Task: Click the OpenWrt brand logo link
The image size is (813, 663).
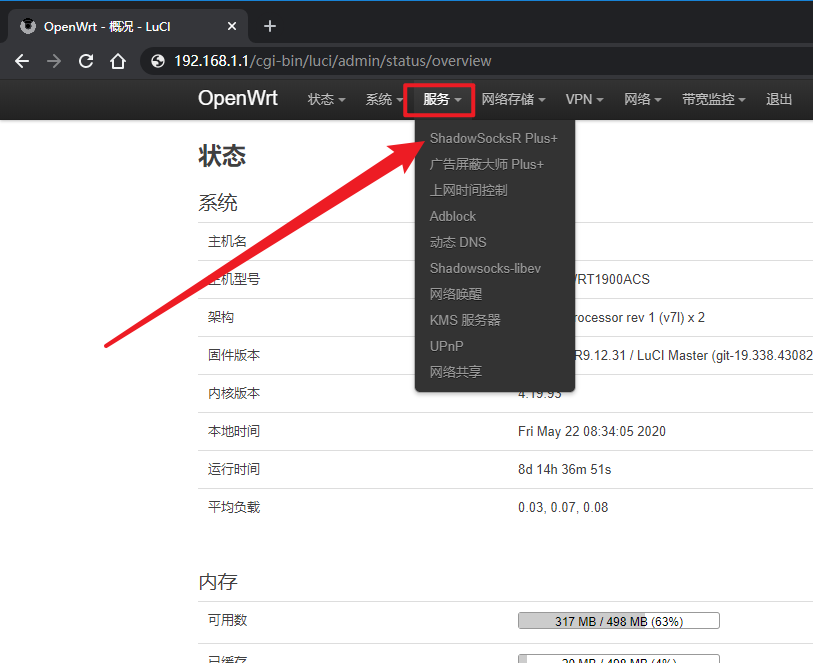Action: tap(238, 98)
